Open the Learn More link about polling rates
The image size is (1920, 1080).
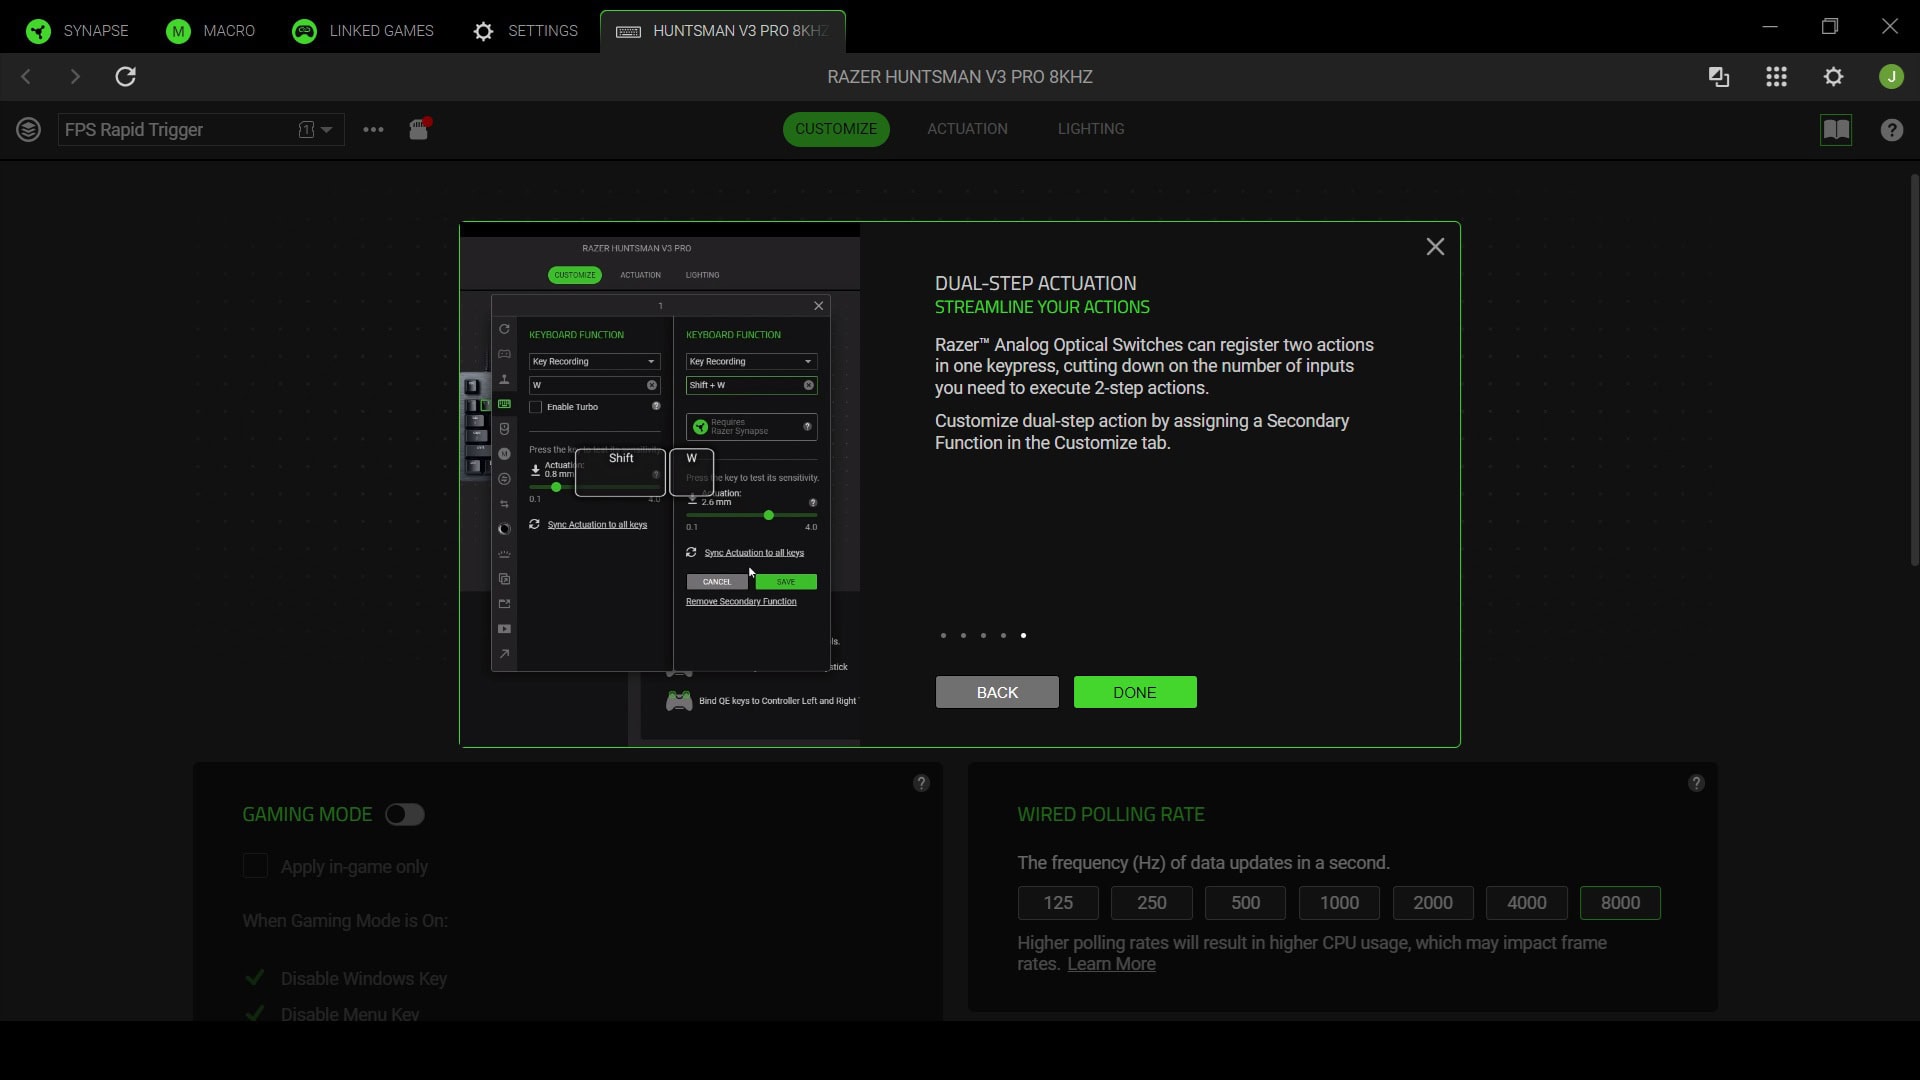tap(1110, 964)
